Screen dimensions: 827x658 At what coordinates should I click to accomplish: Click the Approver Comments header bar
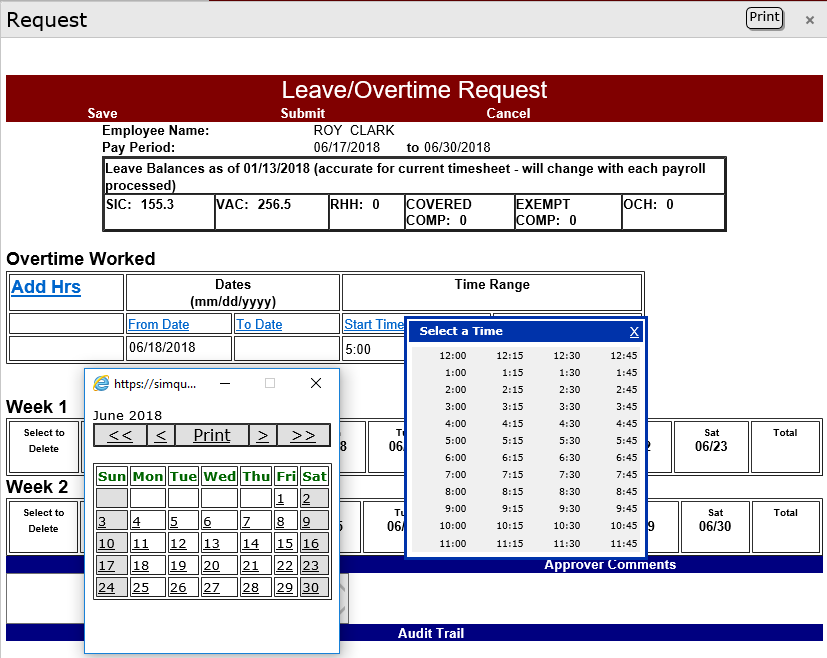click(x=610, y=565)
